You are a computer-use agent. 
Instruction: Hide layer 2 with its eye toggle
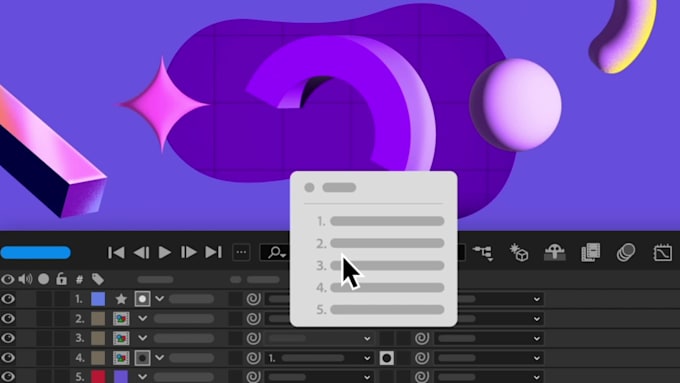[8, 318]
